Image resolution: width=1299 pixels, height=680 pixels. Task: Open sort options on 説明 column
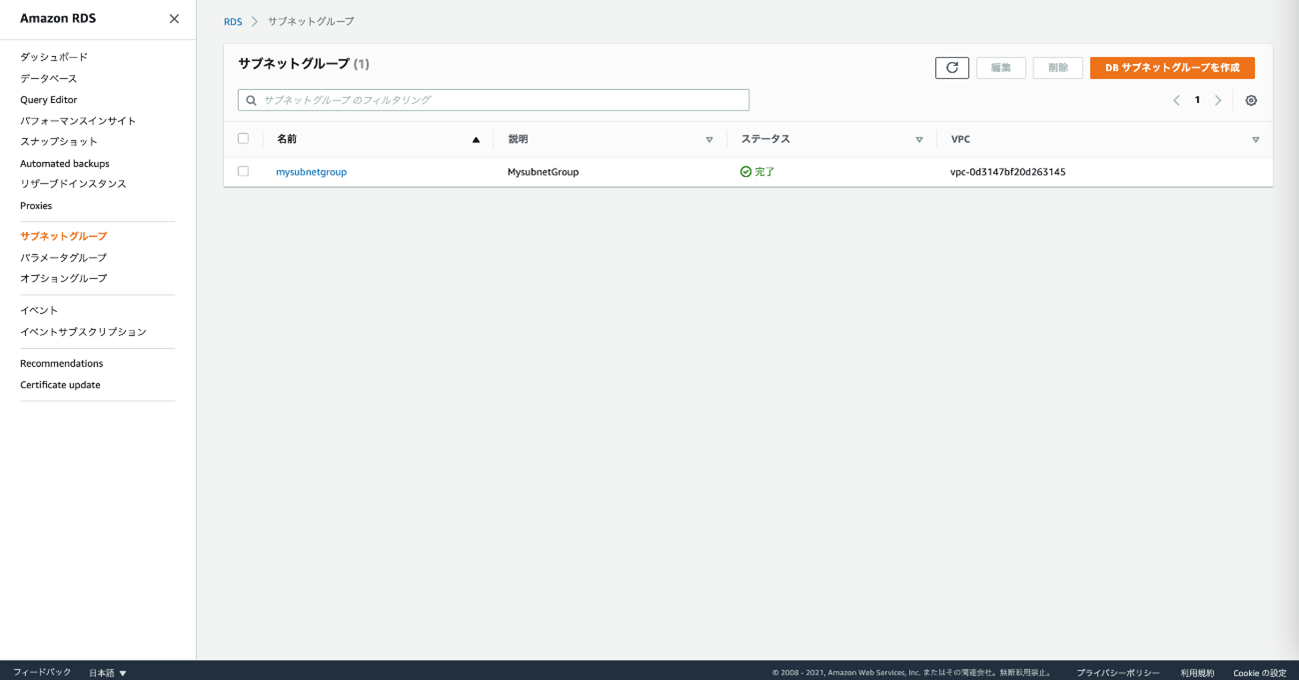tap(709, 140)
